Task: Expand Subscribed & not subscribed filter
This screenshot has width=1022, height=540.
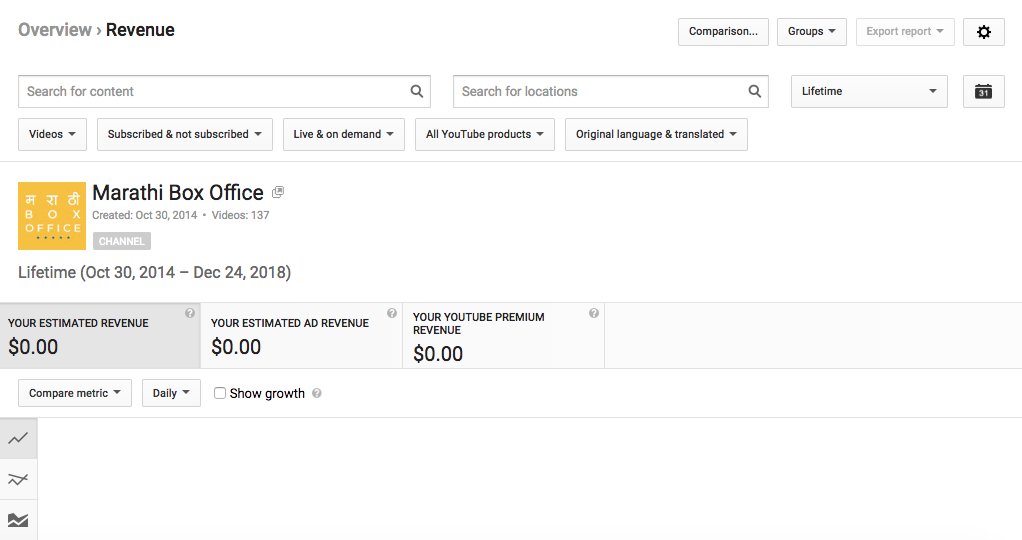Action: click(x=184, y=134)
